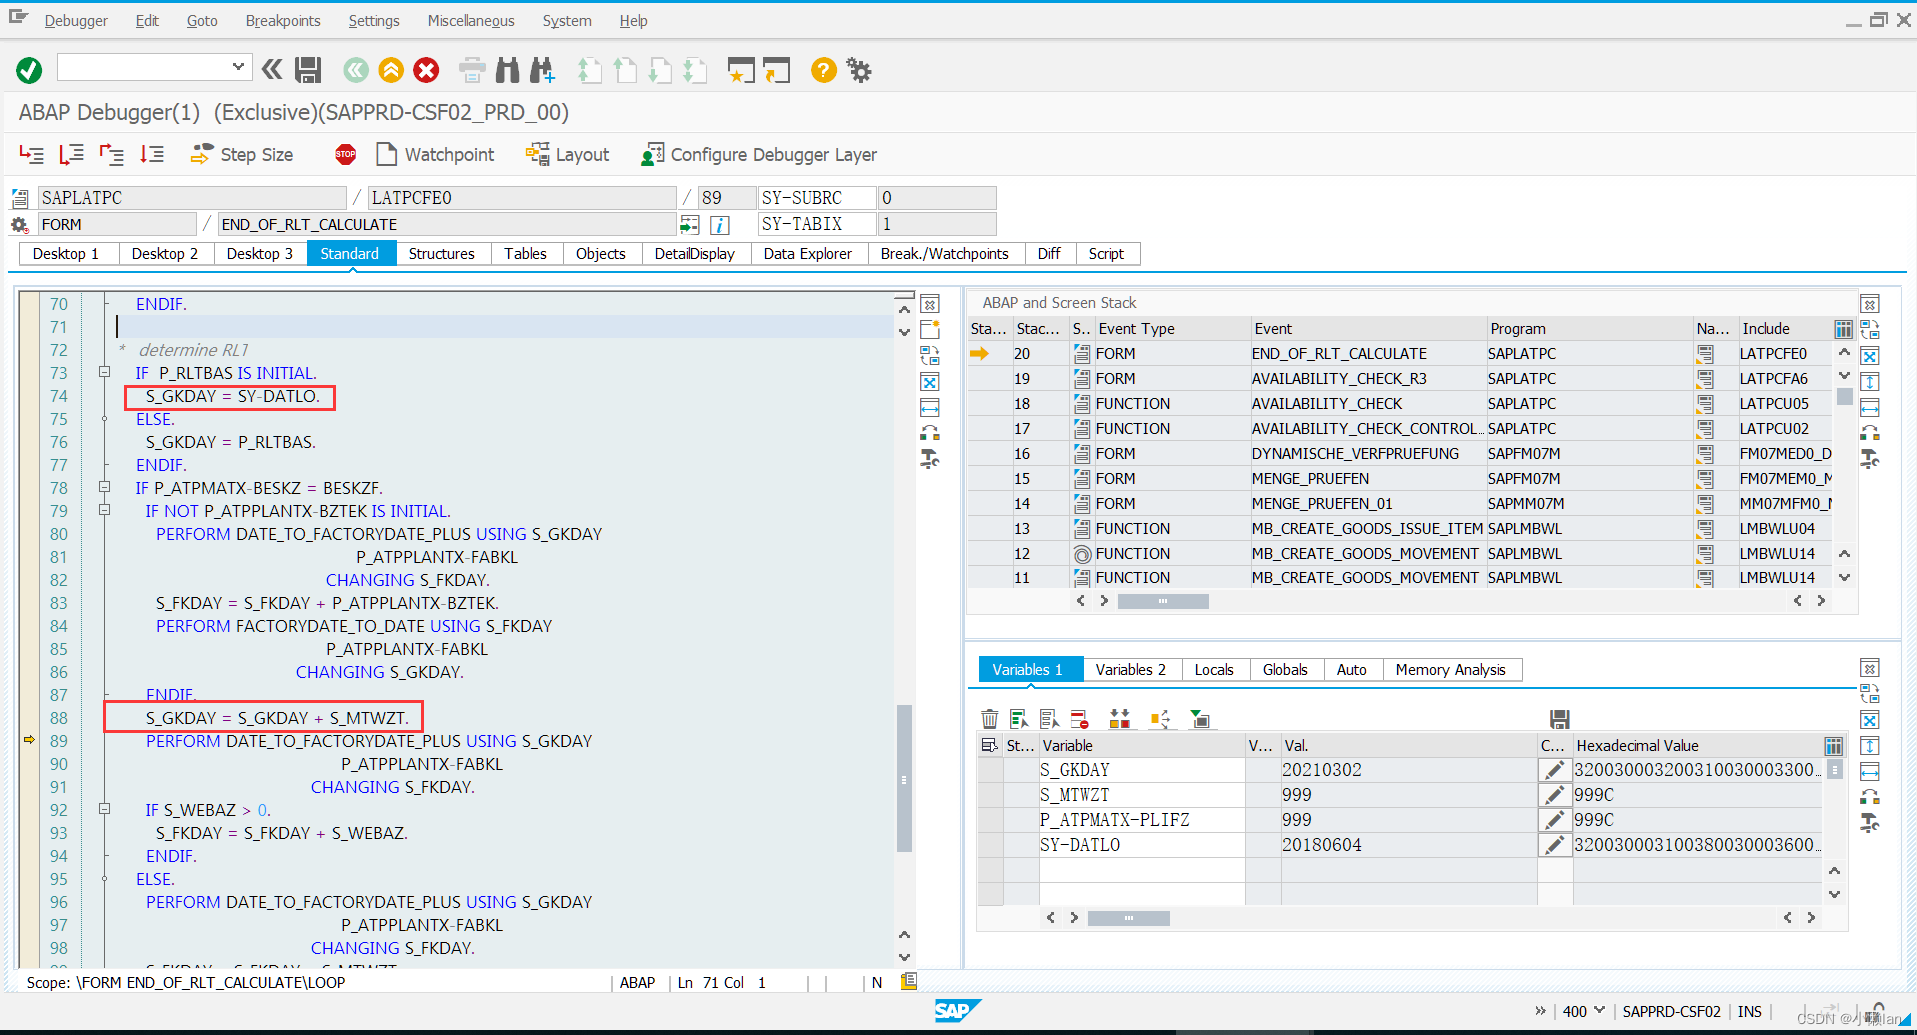1917x1035 pixels.
Task: Click the orange Exit icon
Action: (391, 70)
